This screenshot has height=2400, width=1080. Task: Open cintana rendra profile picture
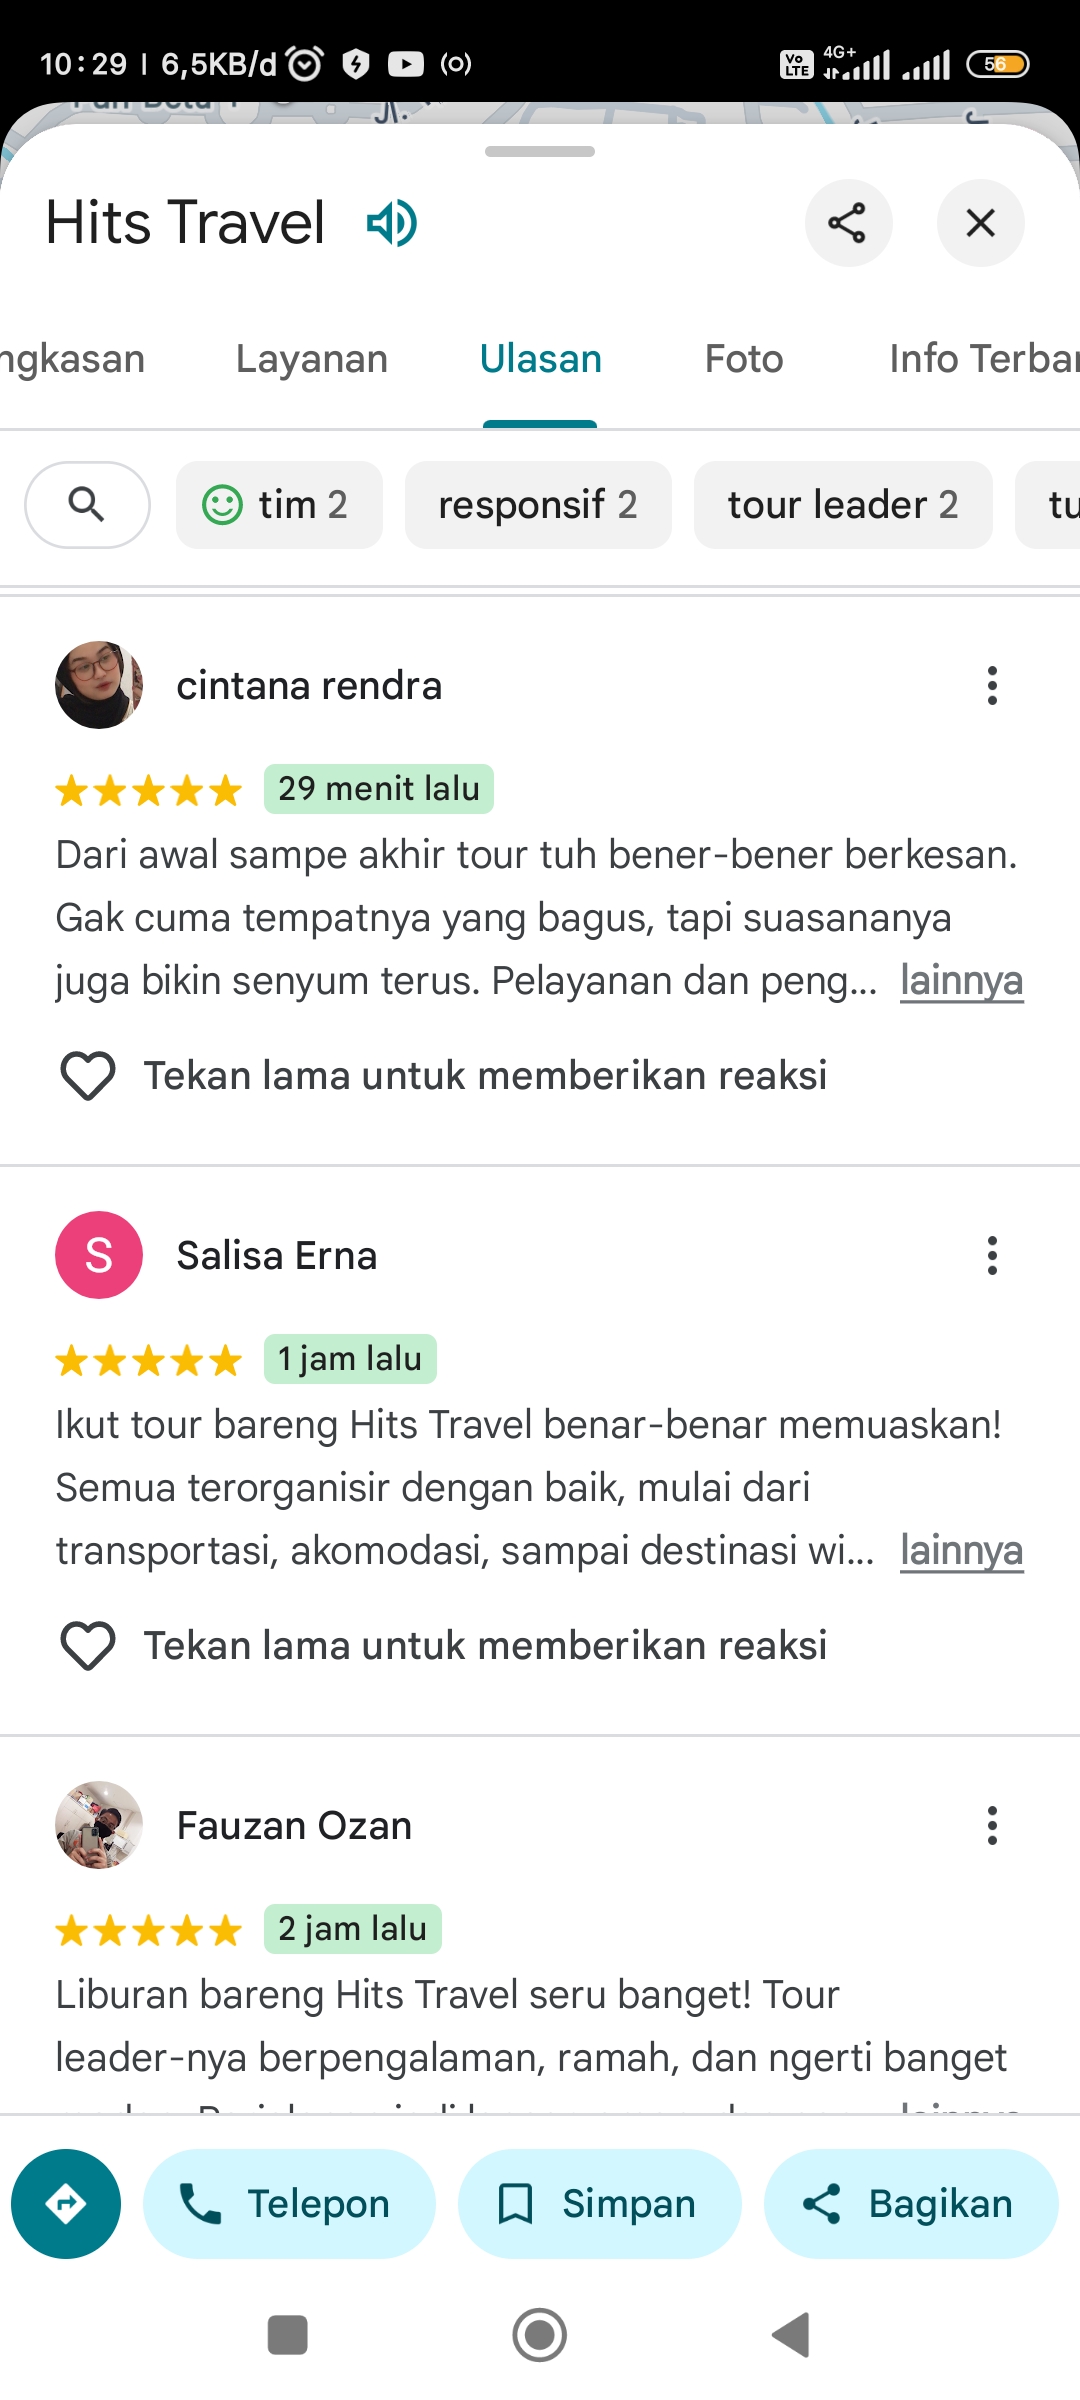[x=99, y=685]
